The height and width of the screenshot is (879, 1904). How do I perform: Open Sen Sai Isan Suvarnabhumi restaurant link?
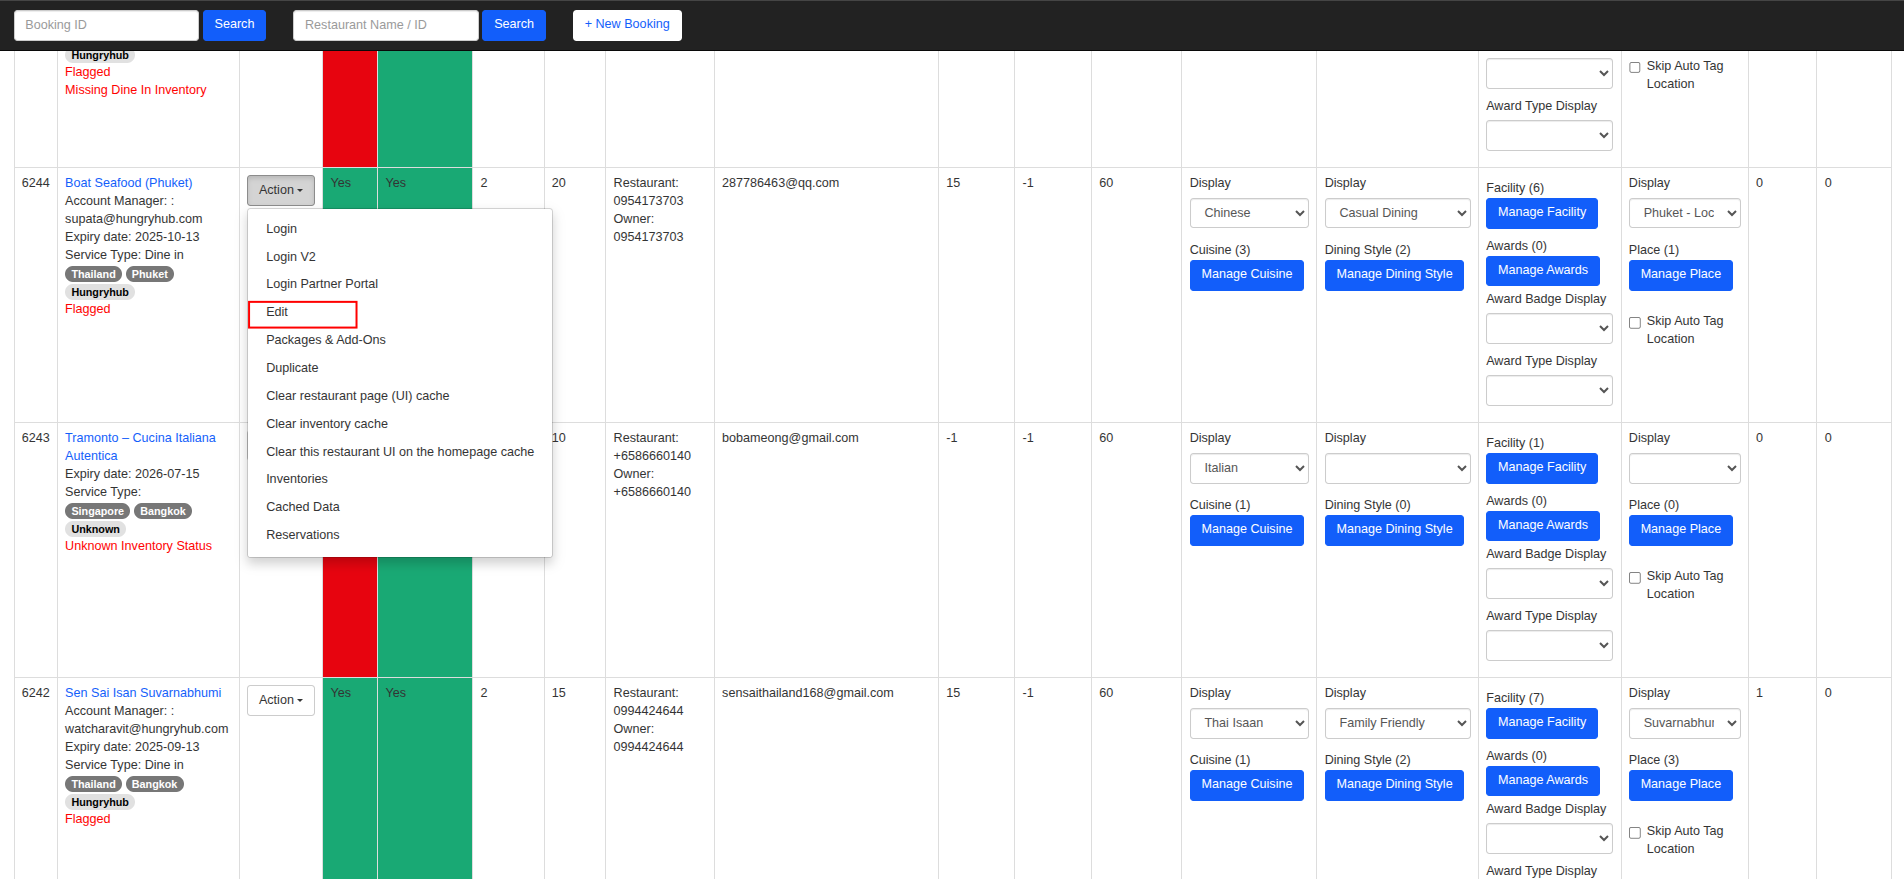[x=143, y=693]
